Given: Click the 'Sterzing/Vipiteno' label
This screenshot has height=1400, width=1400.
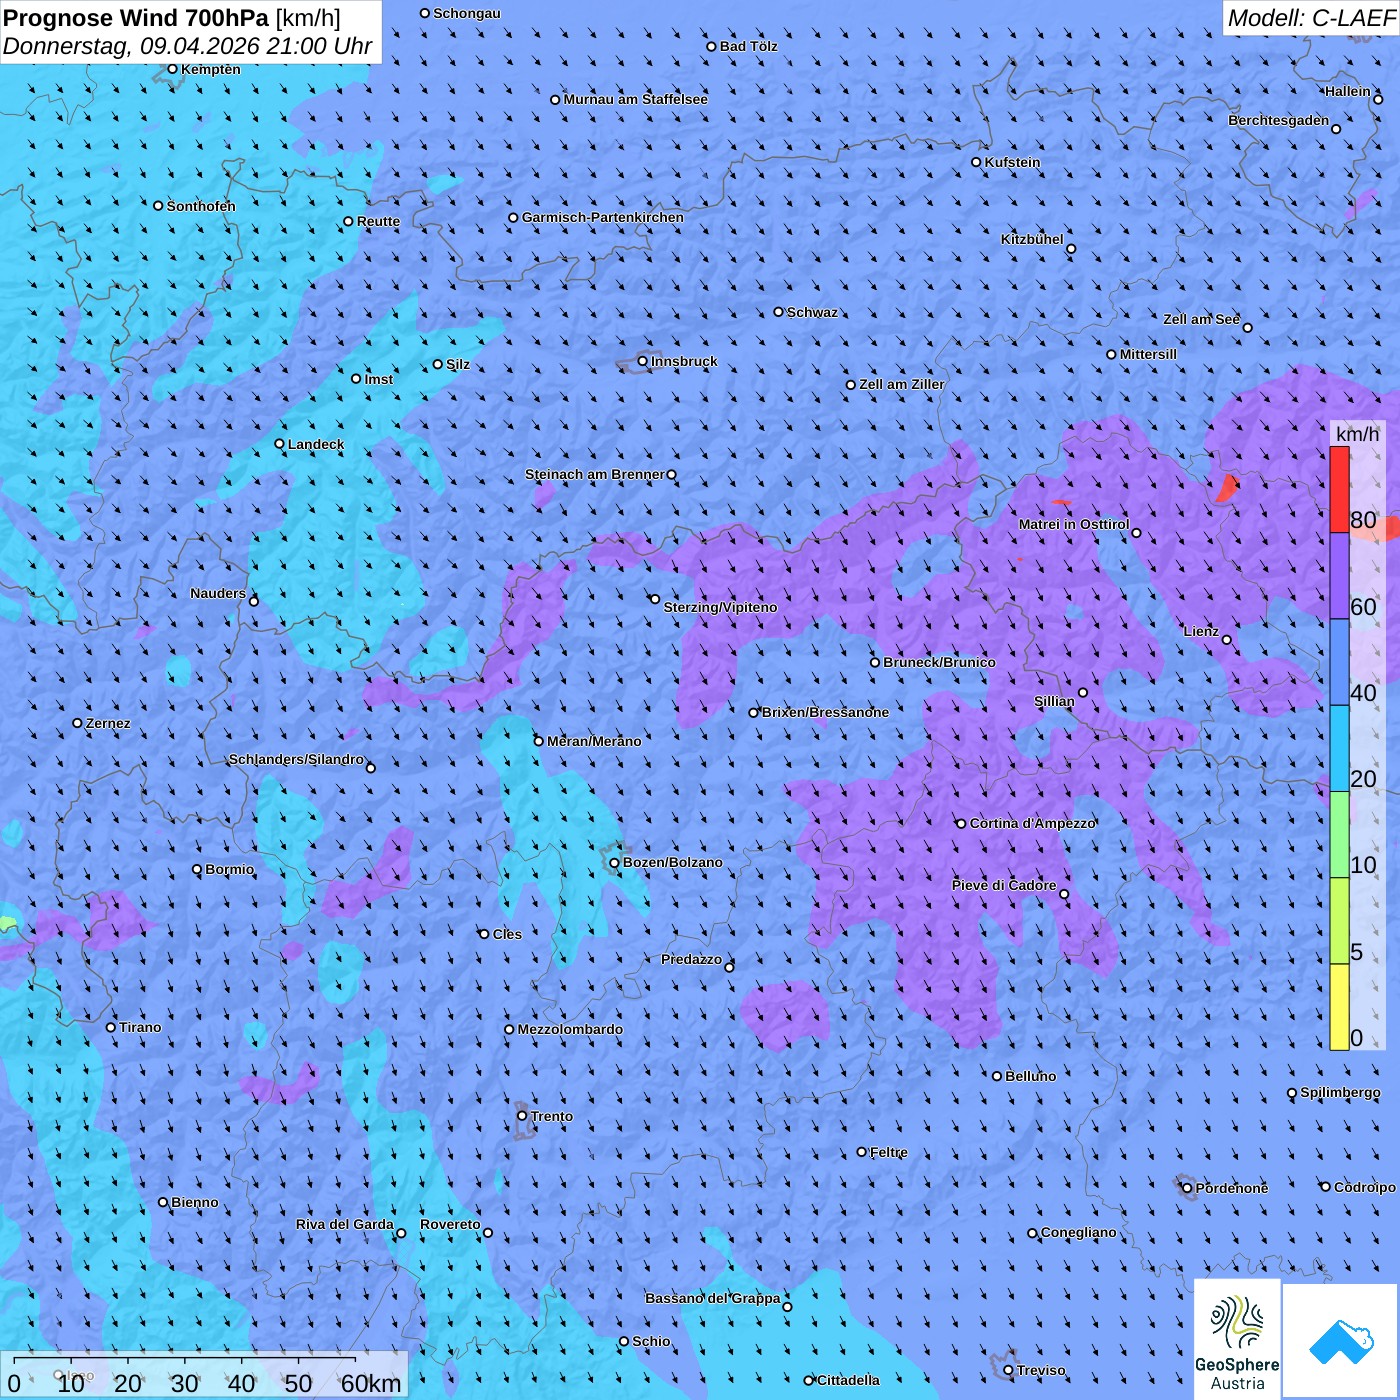Looking at the screenshot, I should click(x=720, y=607).
